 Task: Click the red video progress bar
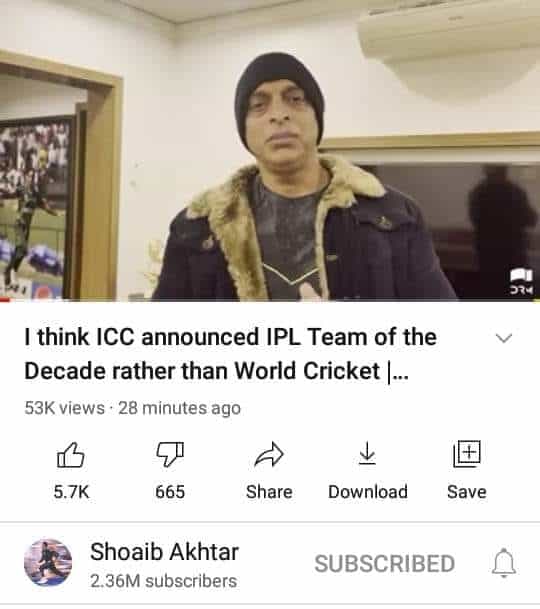pyautogui.click(x=5, y=299)
